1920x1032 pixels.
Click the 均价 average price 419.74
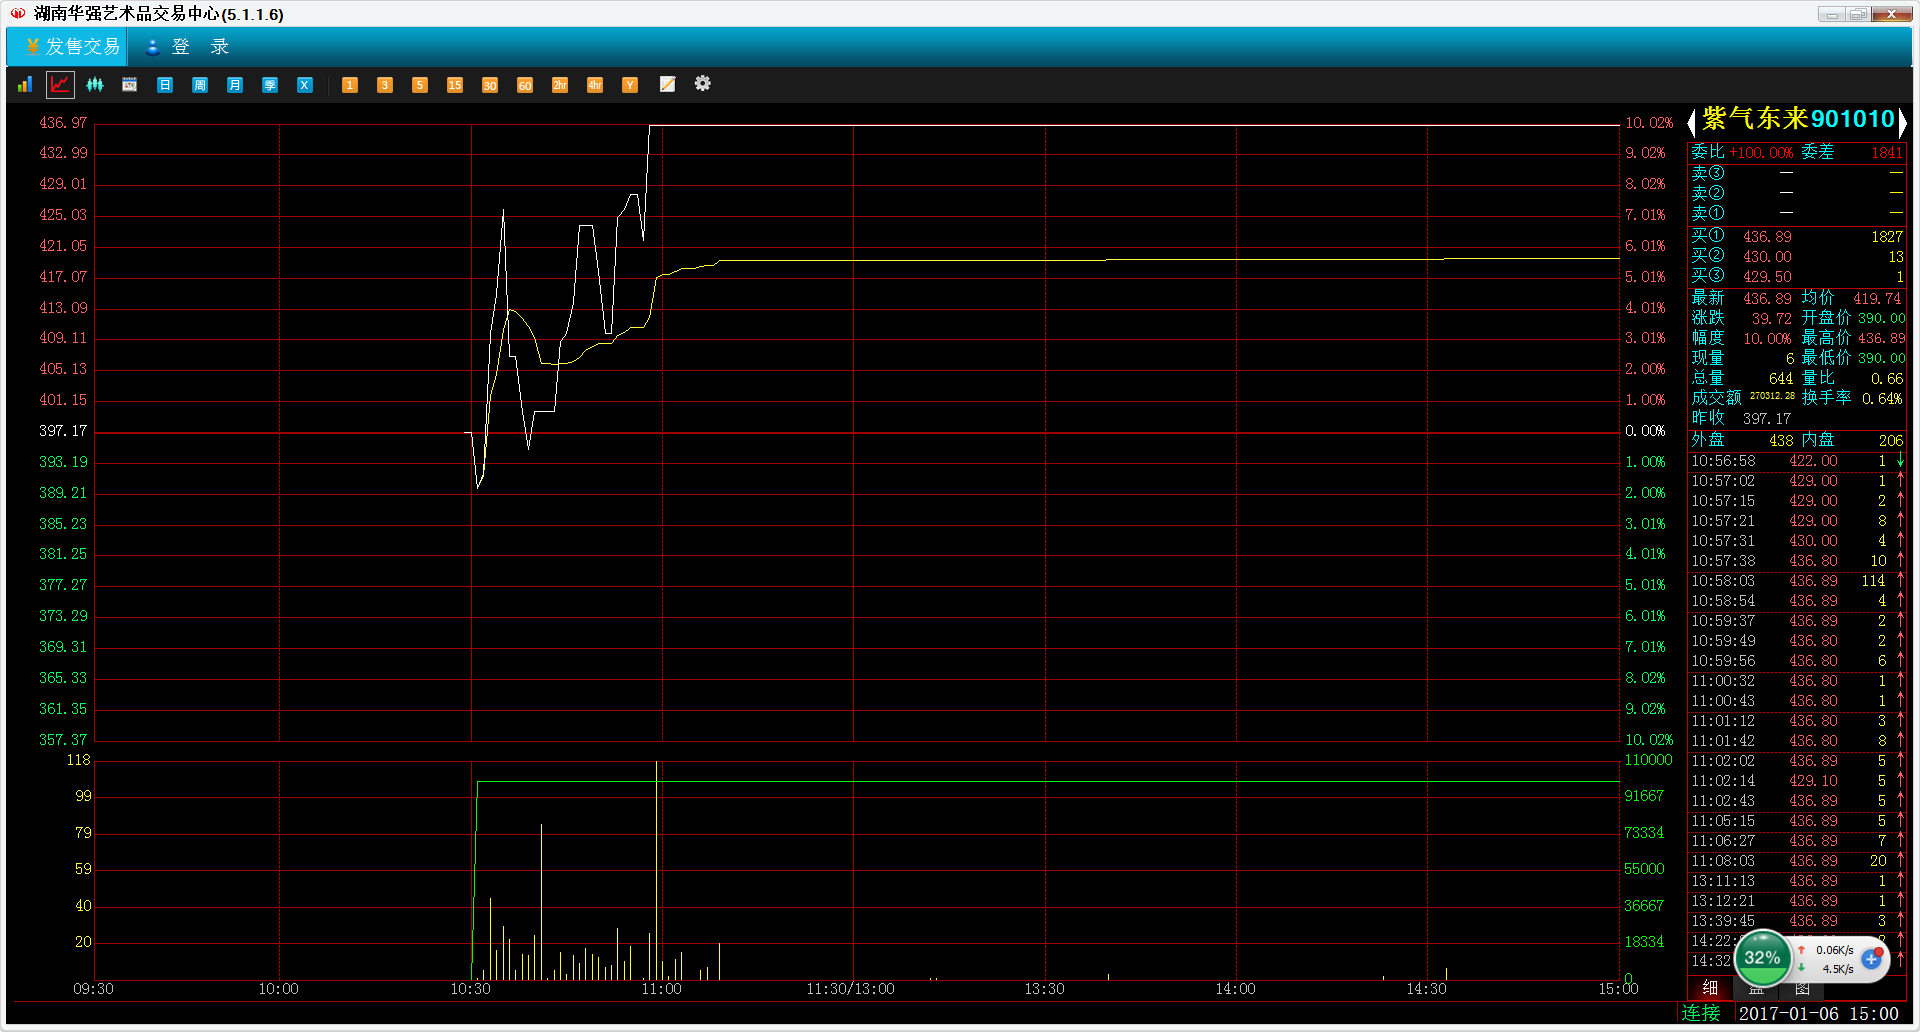[x=1877, y=299]
